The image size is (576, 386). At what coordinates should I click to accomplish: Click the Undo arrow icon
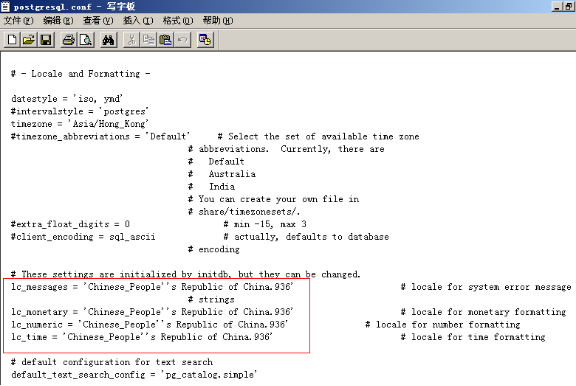(x=182, y=40)
